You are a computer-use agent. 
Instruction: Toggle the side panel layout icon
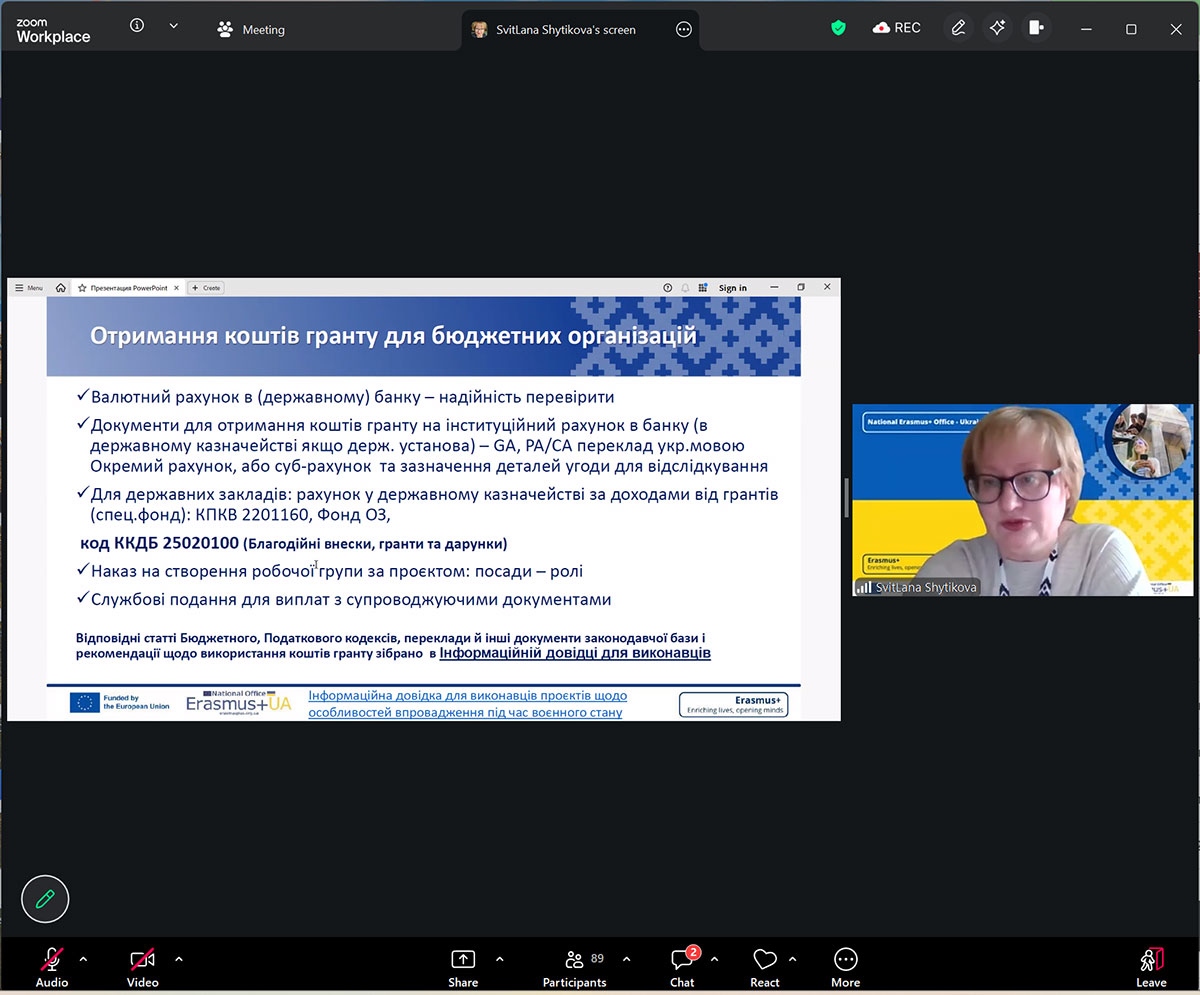tap(1036, 28)
